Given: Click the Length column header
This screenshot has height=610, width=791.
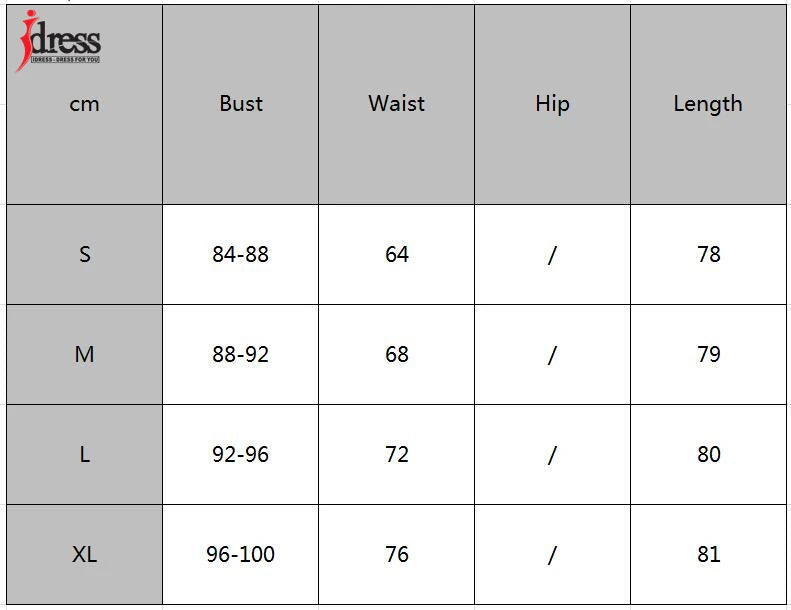Looking at the screenshot, I should [x=708, y=104].
